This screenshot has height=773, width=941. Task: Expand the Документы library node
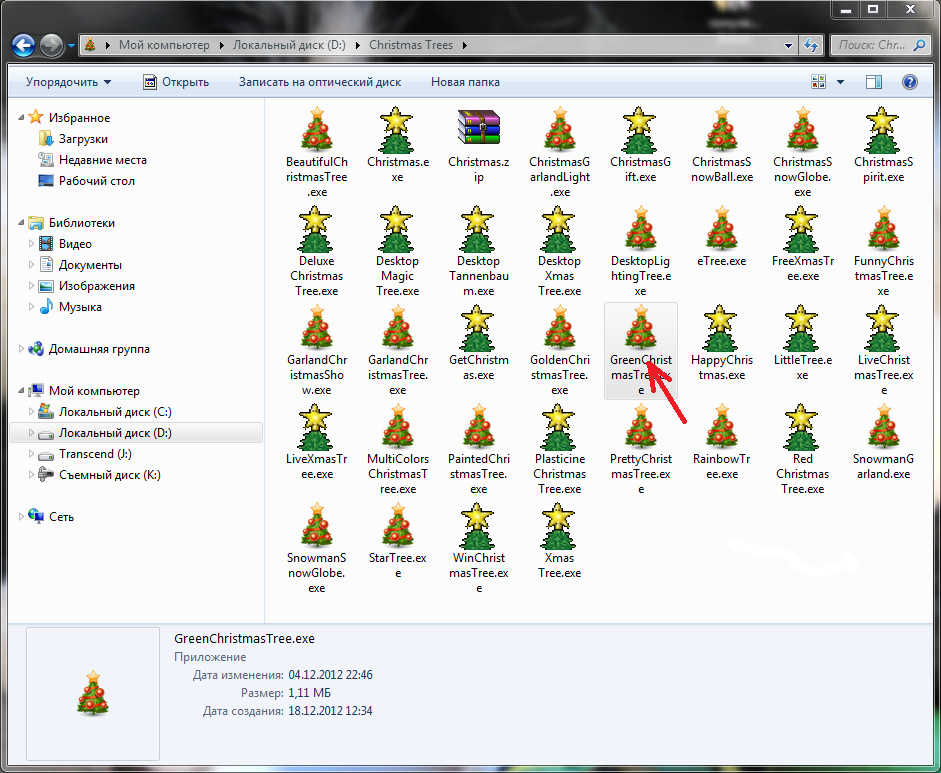tap(32, 265)
